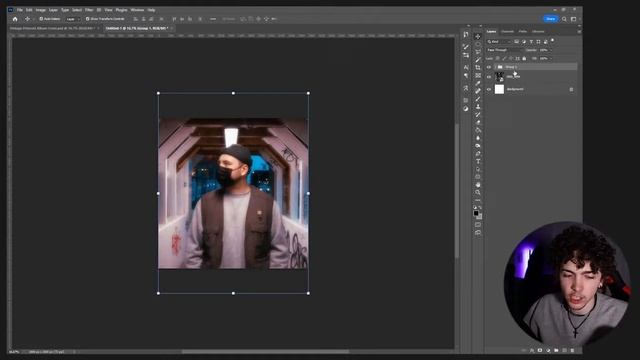Select the Frame tool
This screenshot has width=640, height=360.
point(478,75)
